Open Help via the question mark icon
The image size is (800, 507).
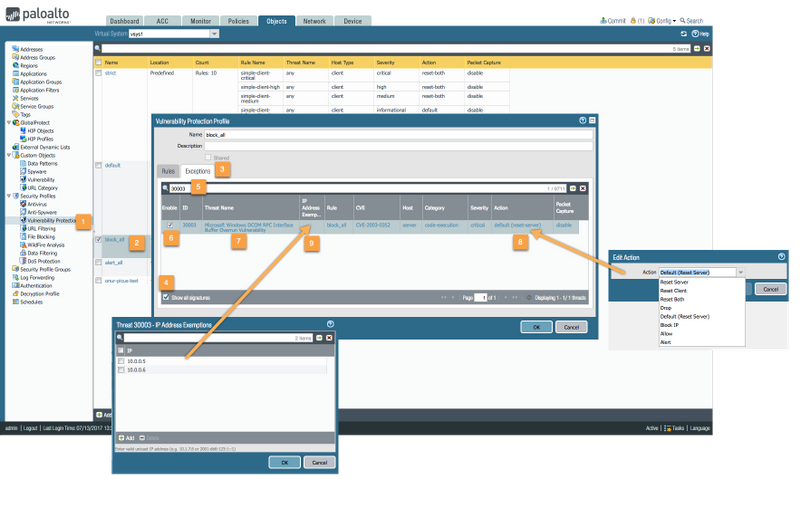pyautogui.click(x=695, y=34)
